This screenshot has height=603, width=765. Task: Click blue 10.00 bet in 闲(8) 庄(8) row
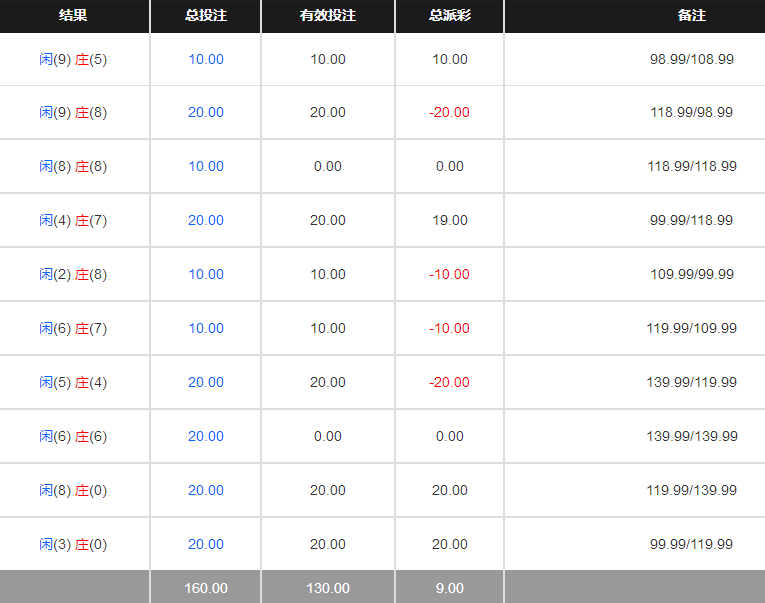tap(206, 166)
